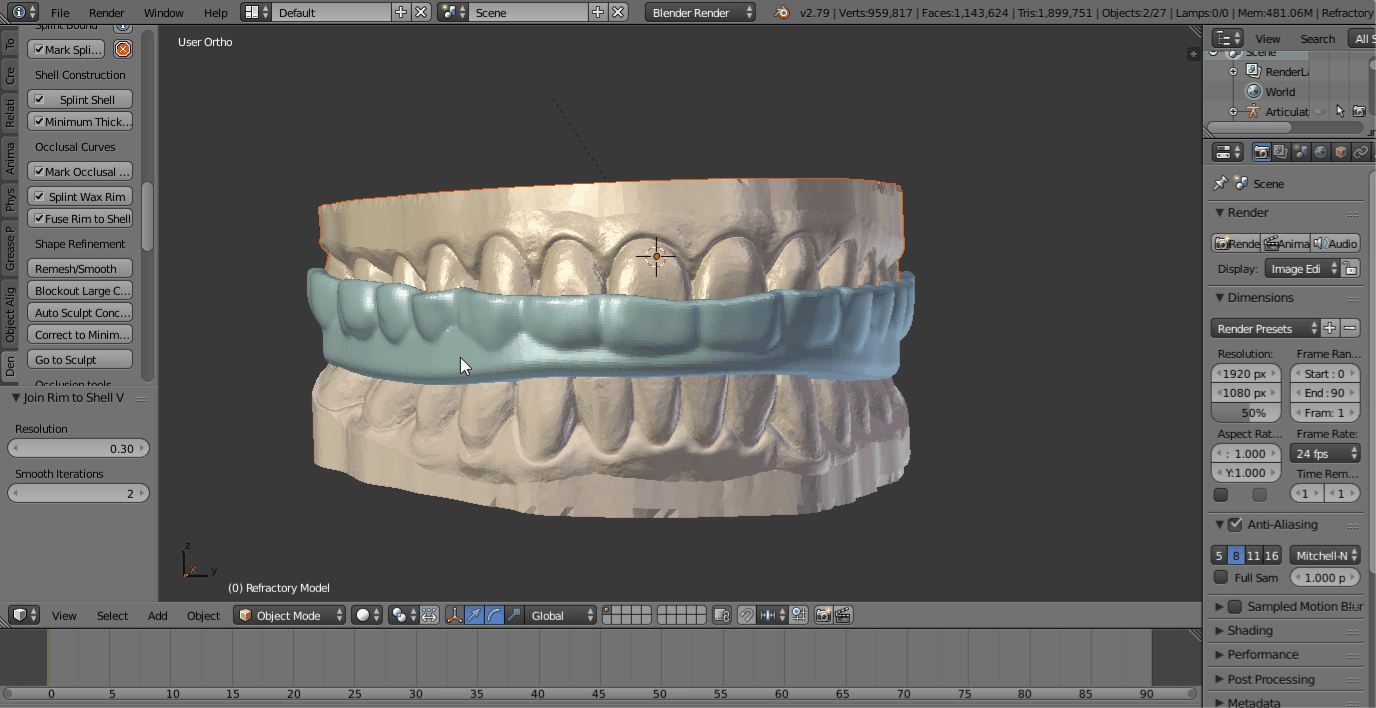
Task: Open the File menu
Action: [x=60, y=13]
